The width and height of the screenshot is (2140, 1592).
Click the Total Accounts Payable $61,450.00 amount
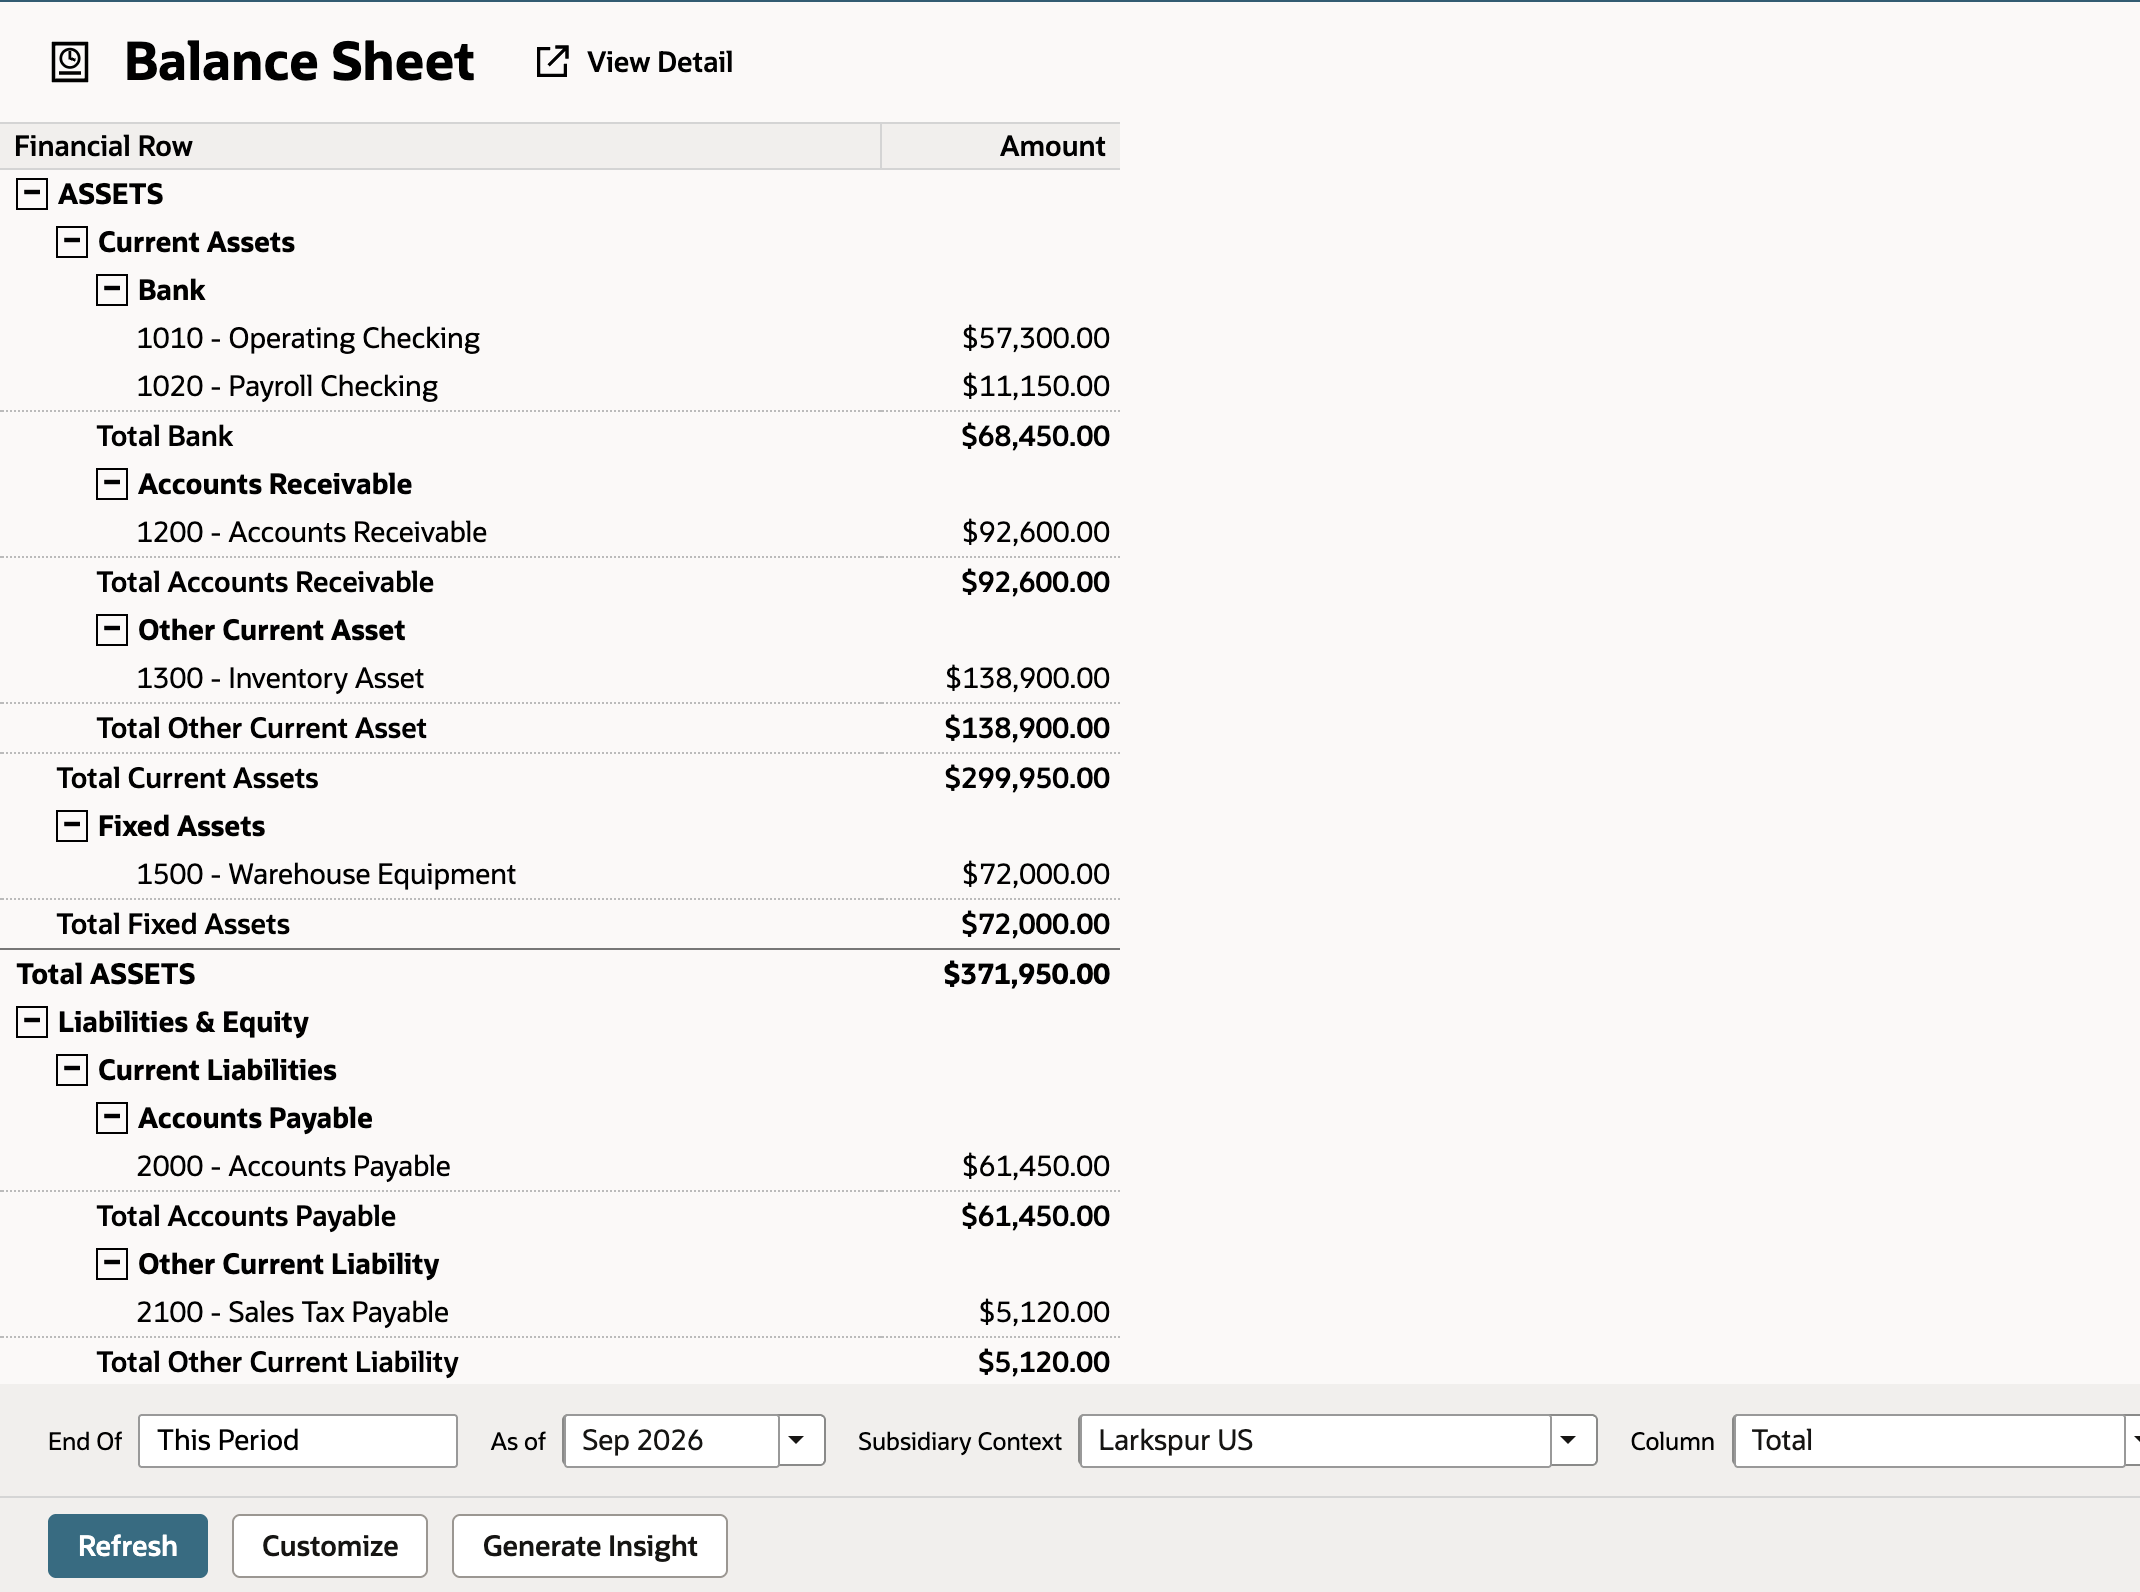(x=1035, y=1216)
